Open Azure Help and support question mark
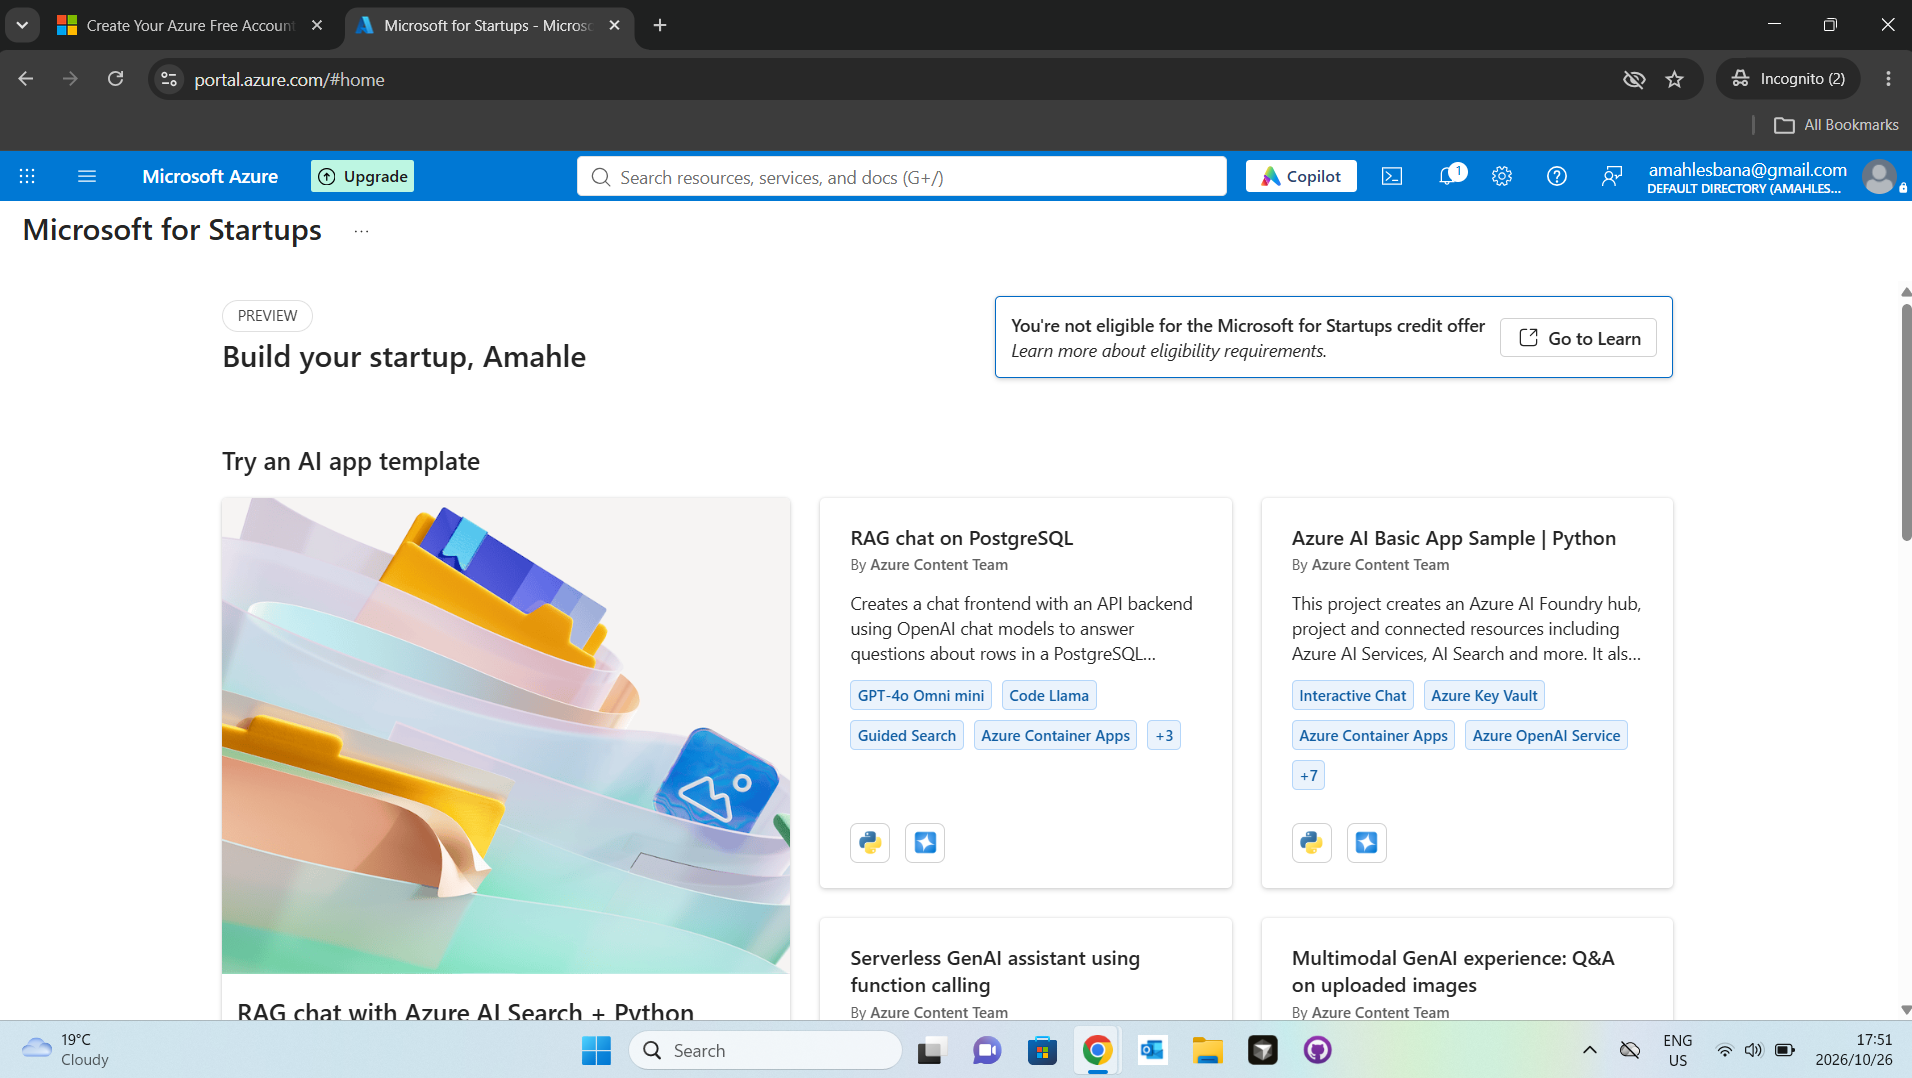The width and height of the screenshot is (1912, 1078). pyautogui.click(x=1557, y=176)
